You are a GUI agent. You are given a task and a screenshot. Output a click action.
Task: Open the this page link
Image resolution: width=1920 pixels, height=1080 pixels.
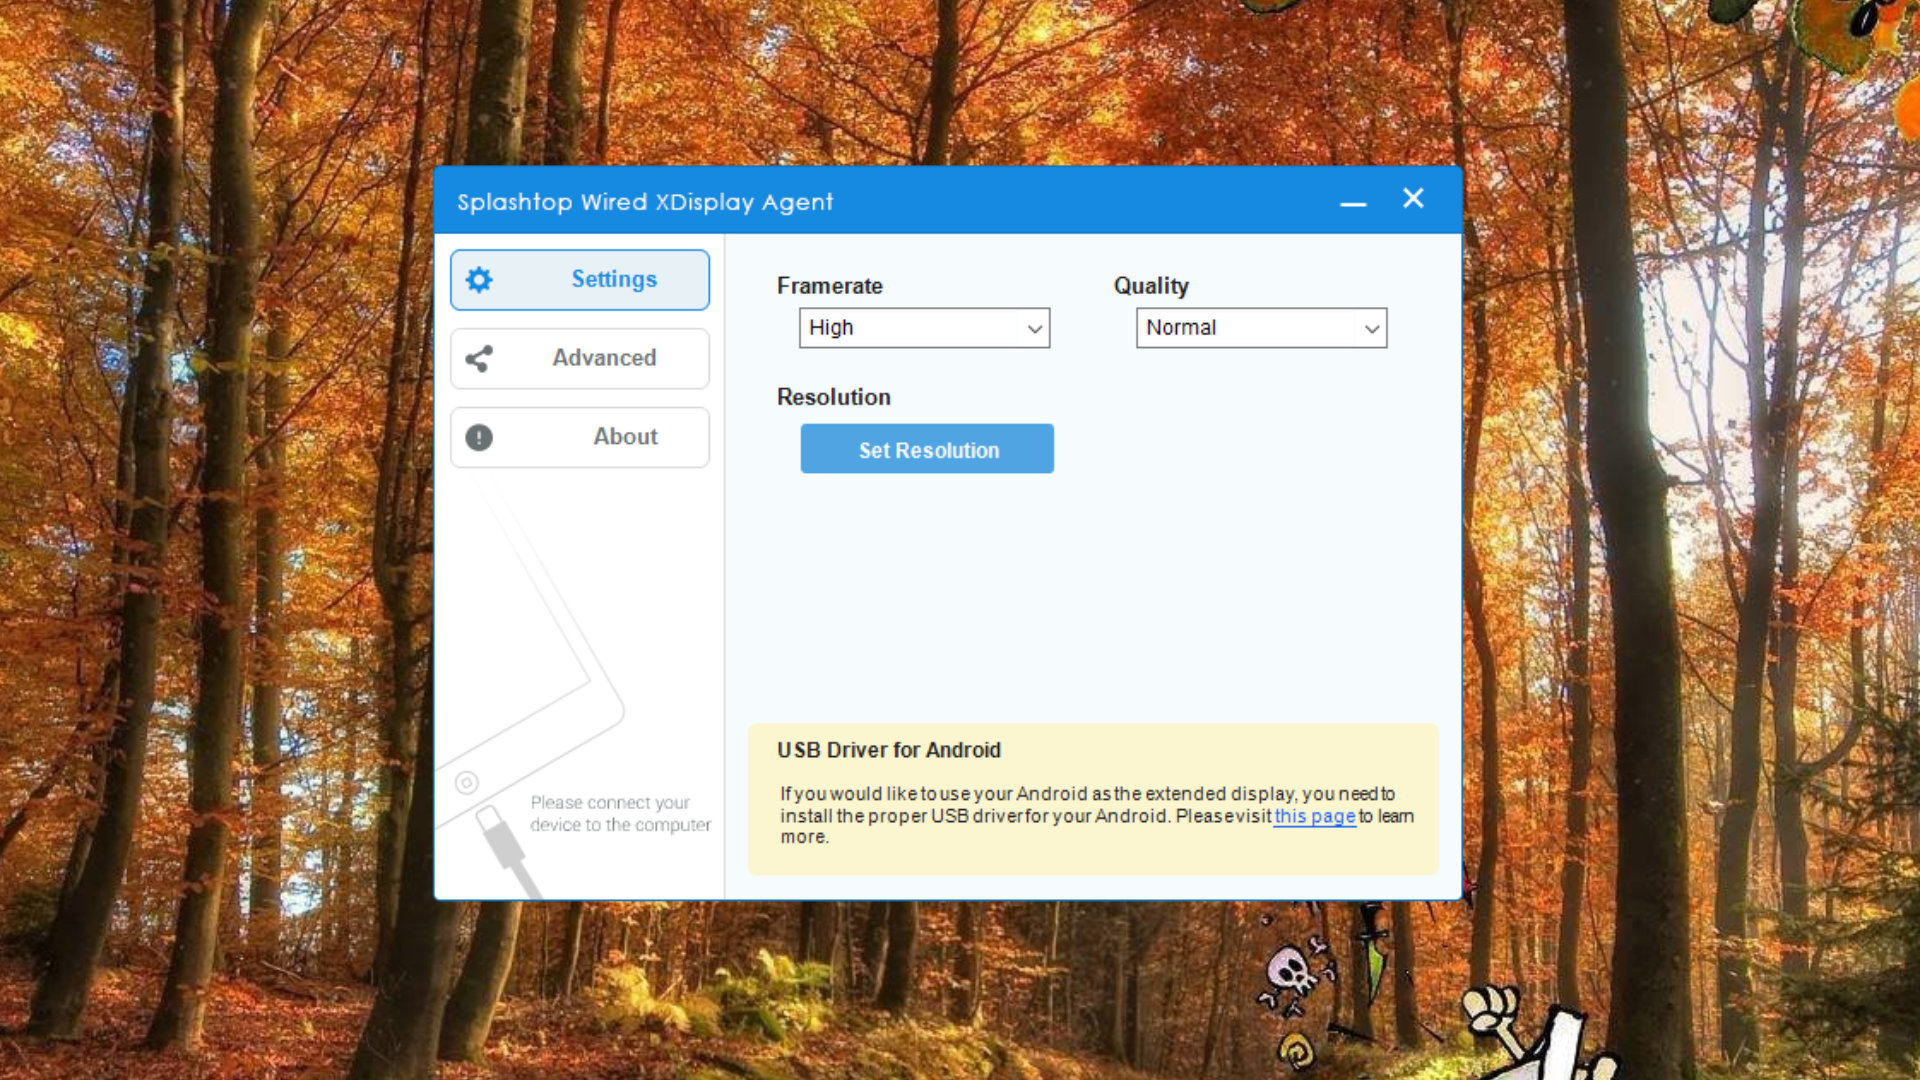[x=1313, y=816]
